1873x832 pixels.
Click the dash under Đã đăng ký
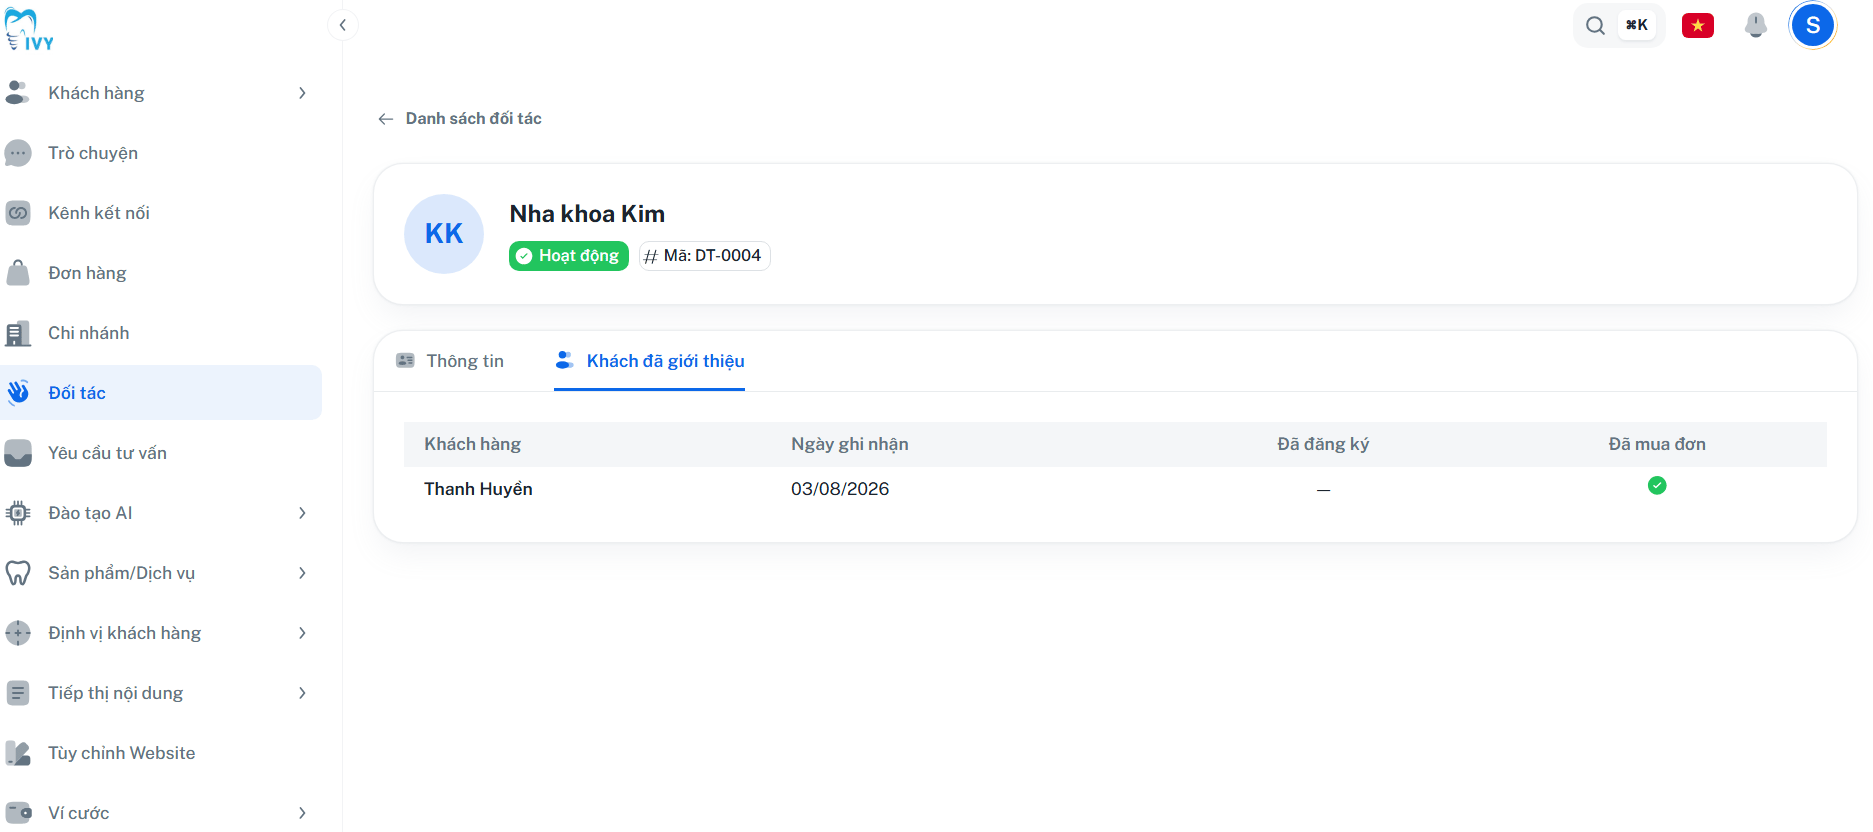click(1323, 490)
